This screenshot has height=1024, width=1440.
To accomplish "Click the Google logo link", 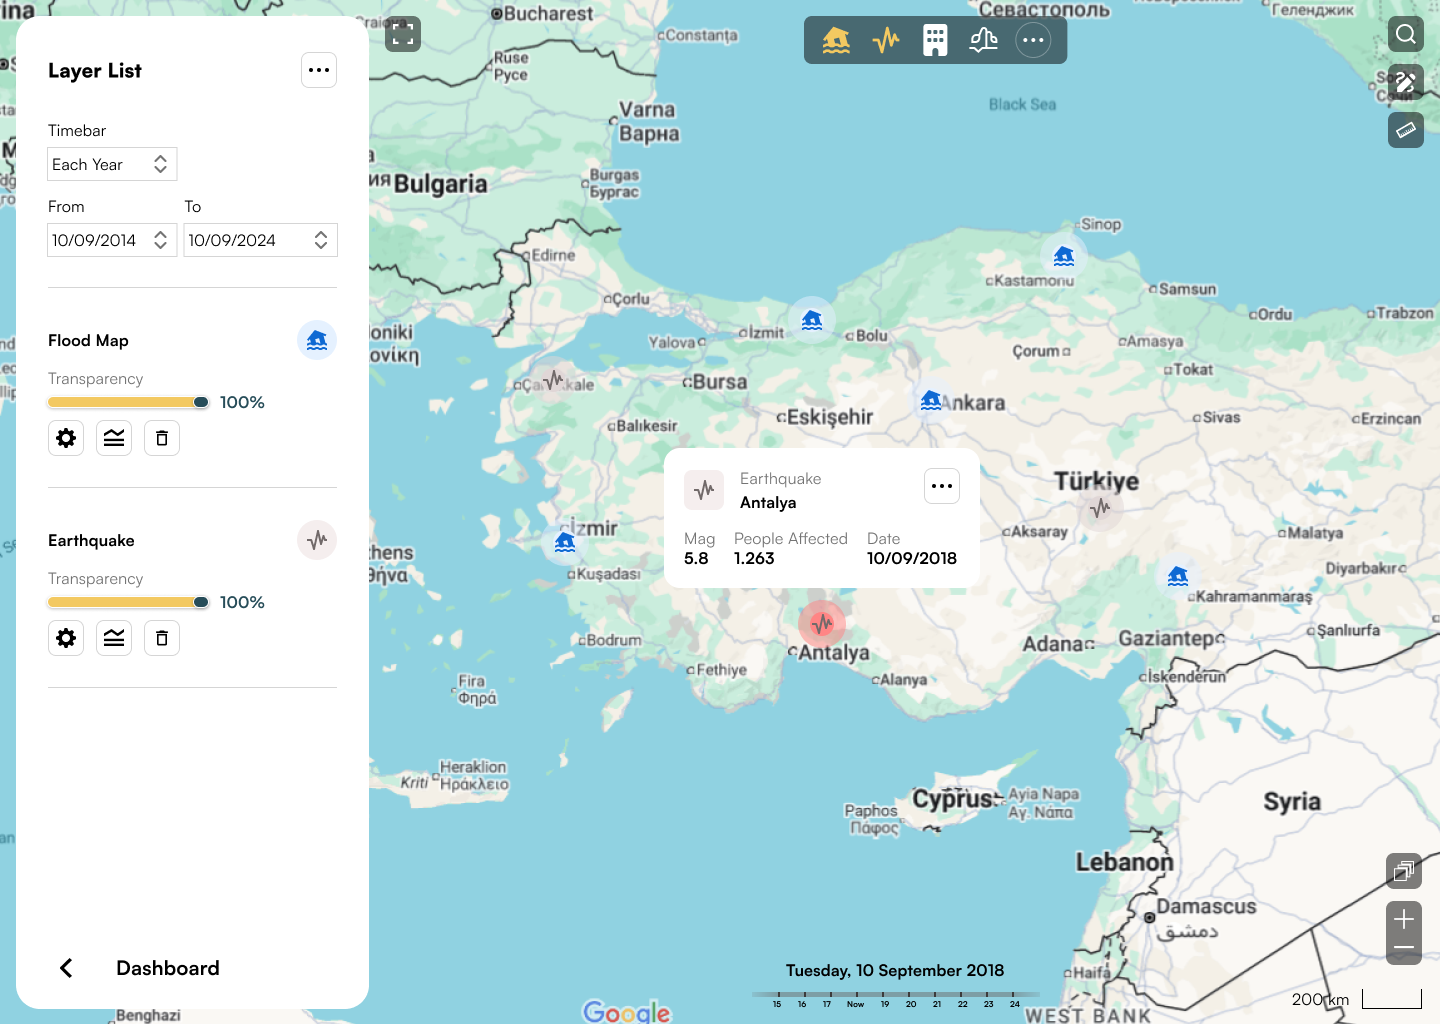I will click(627, 1012).
